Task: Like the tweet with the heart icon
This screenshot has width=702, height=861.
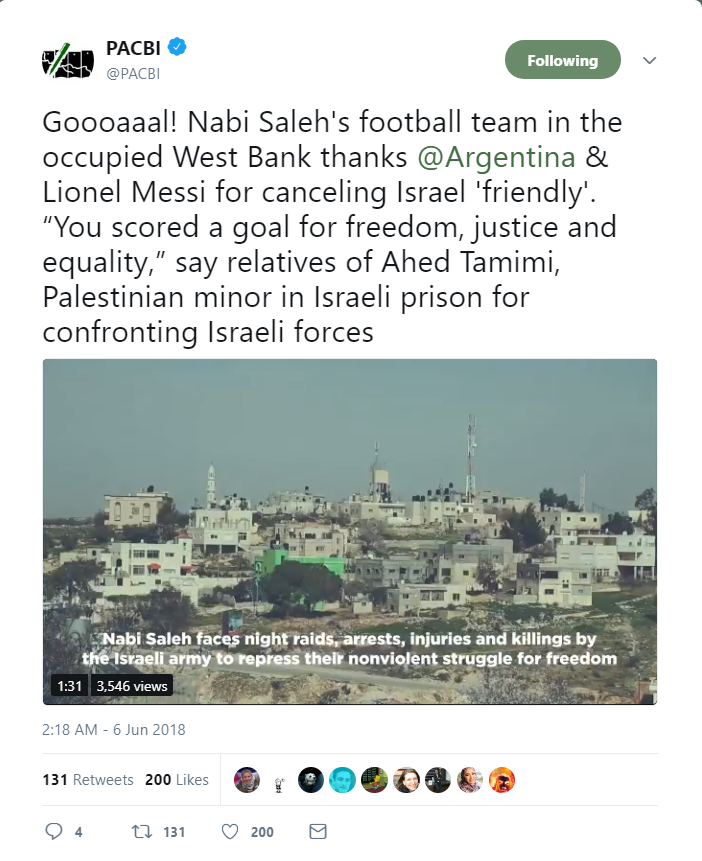Action: [230, 831]
